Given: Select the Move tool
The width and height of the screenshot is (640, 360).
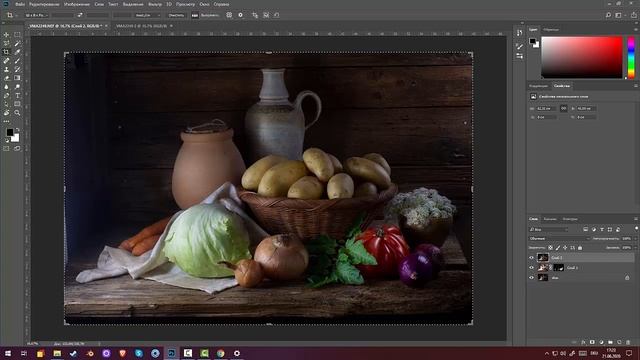Looking at the screenshot, I should (x=6, y=35).
